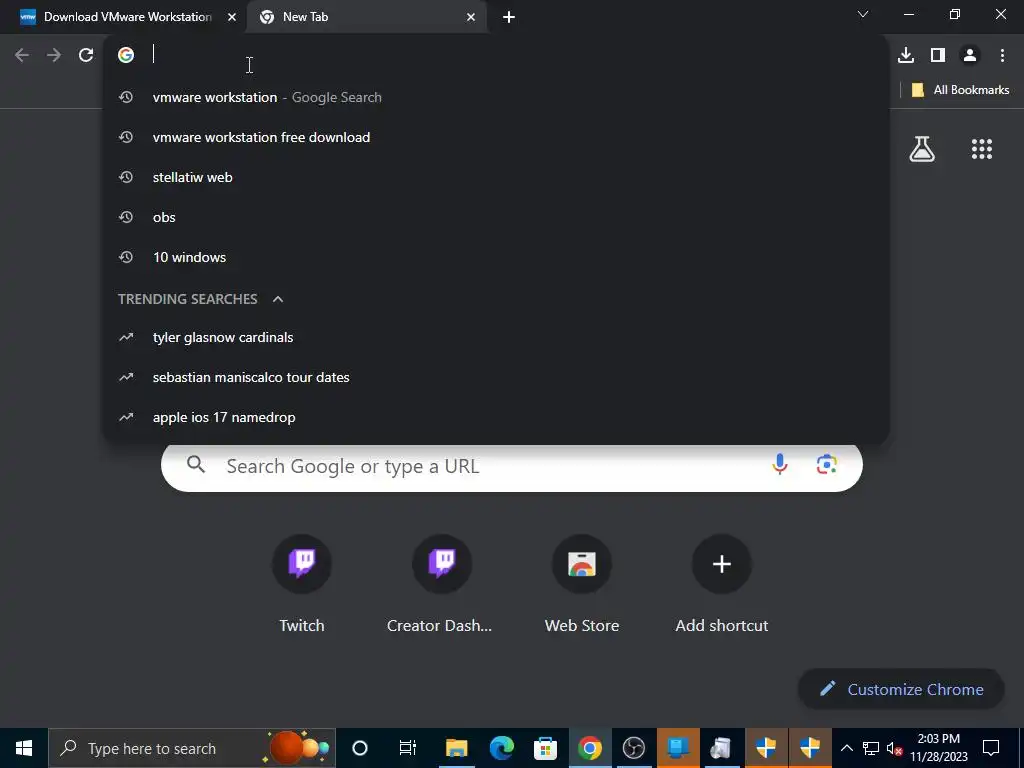Open the tab search chevron
Viewport: 1024px width, 768px height.
tap(863, 14)
